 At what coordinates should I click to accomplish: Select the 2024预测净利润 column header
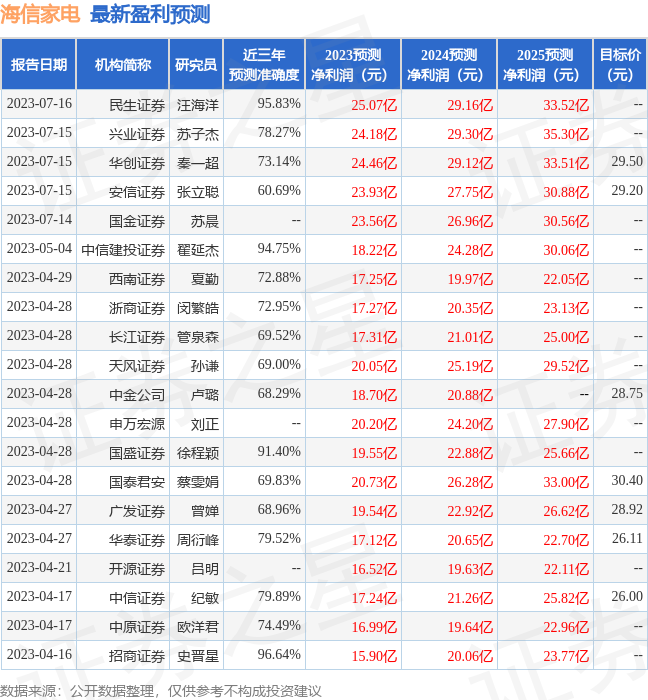[449, 64]
